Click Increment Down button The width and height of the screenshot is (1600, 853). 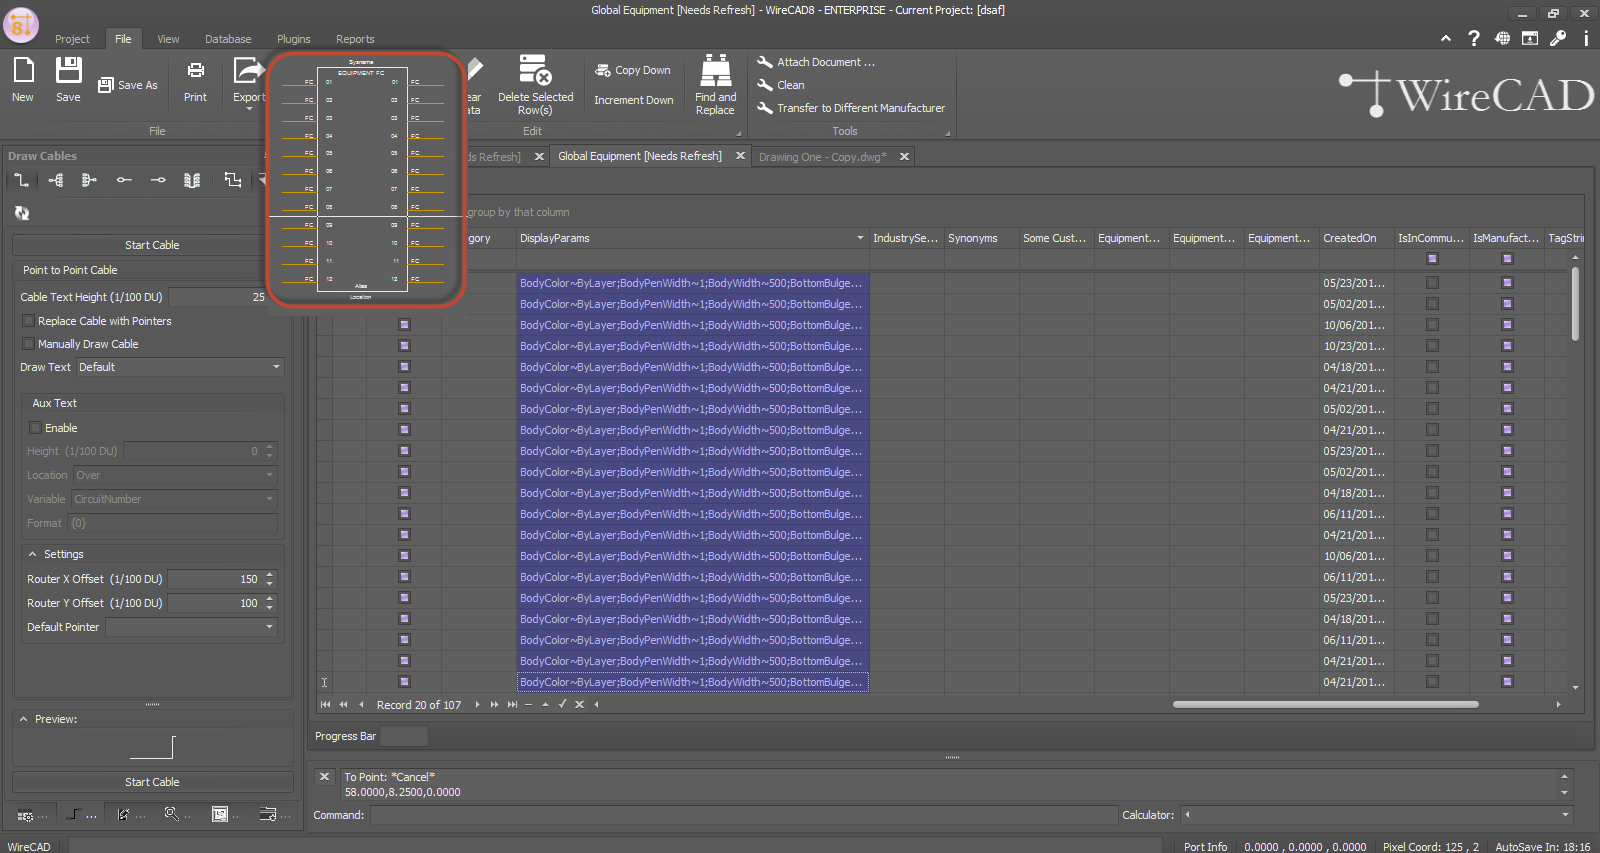pyautogui.click(x=634, y=100)
